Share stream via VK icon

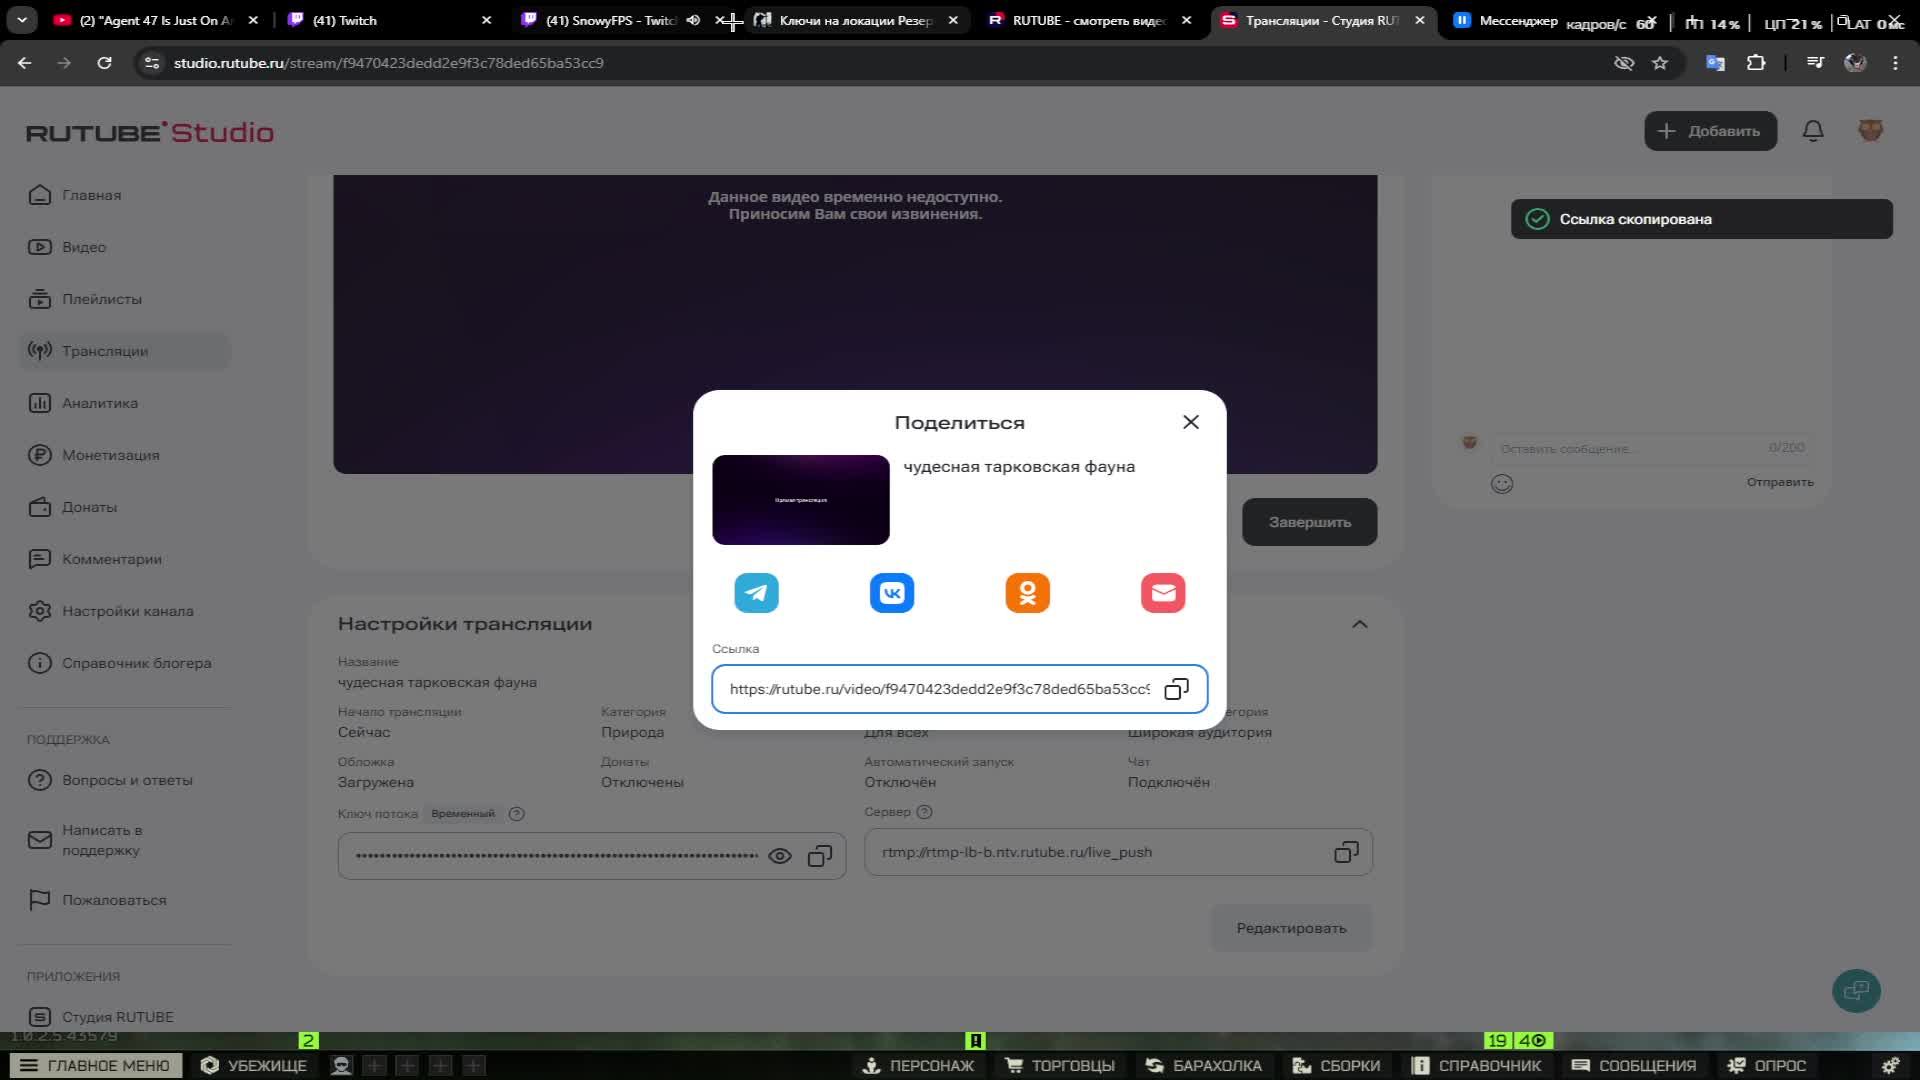click(891, 593)
